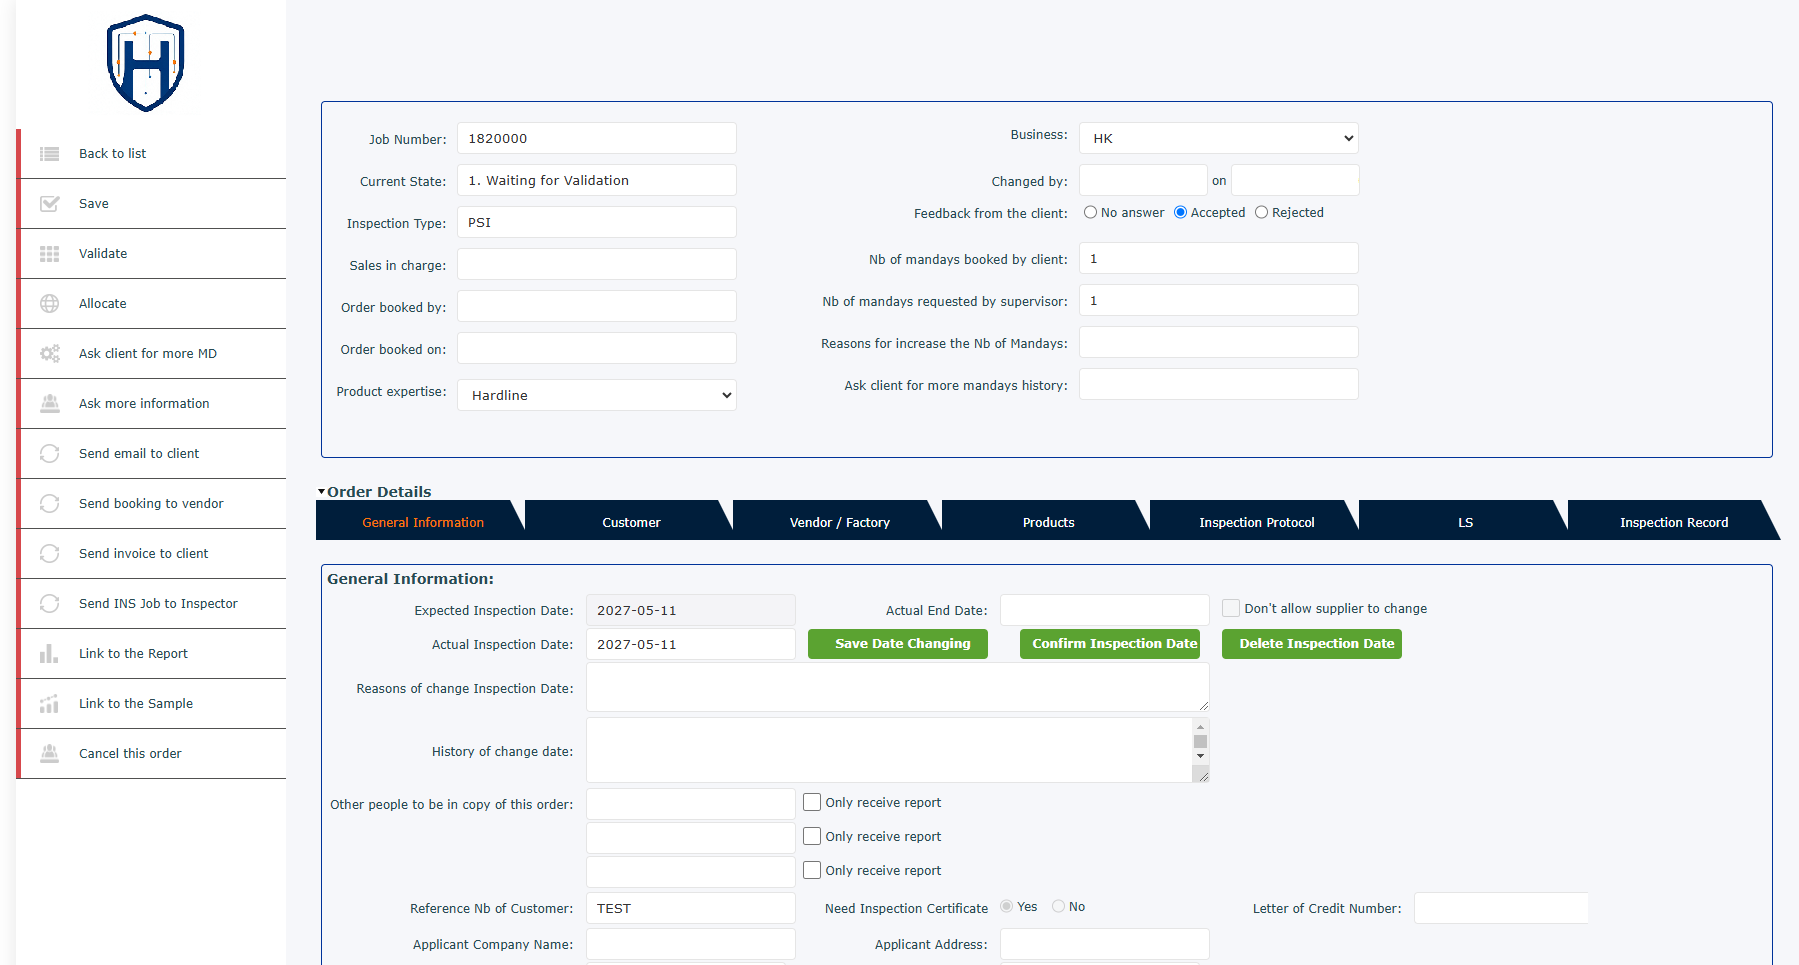Viewport: 1799px width, 965px height.
Task: Open the LS tab
Action: point(1466,522)
